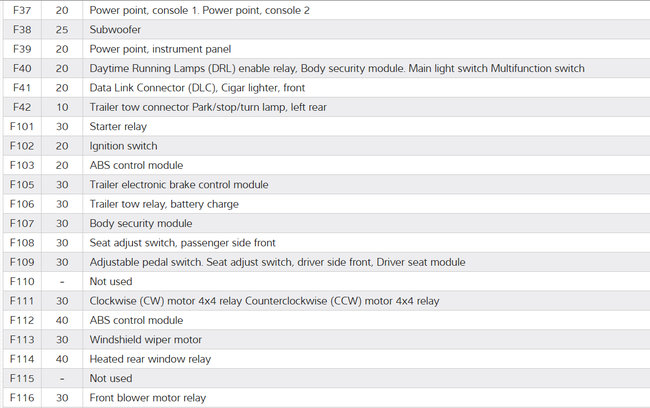Click the Daytime Running Lamps description row
The image size is (650, 408).
336,68
